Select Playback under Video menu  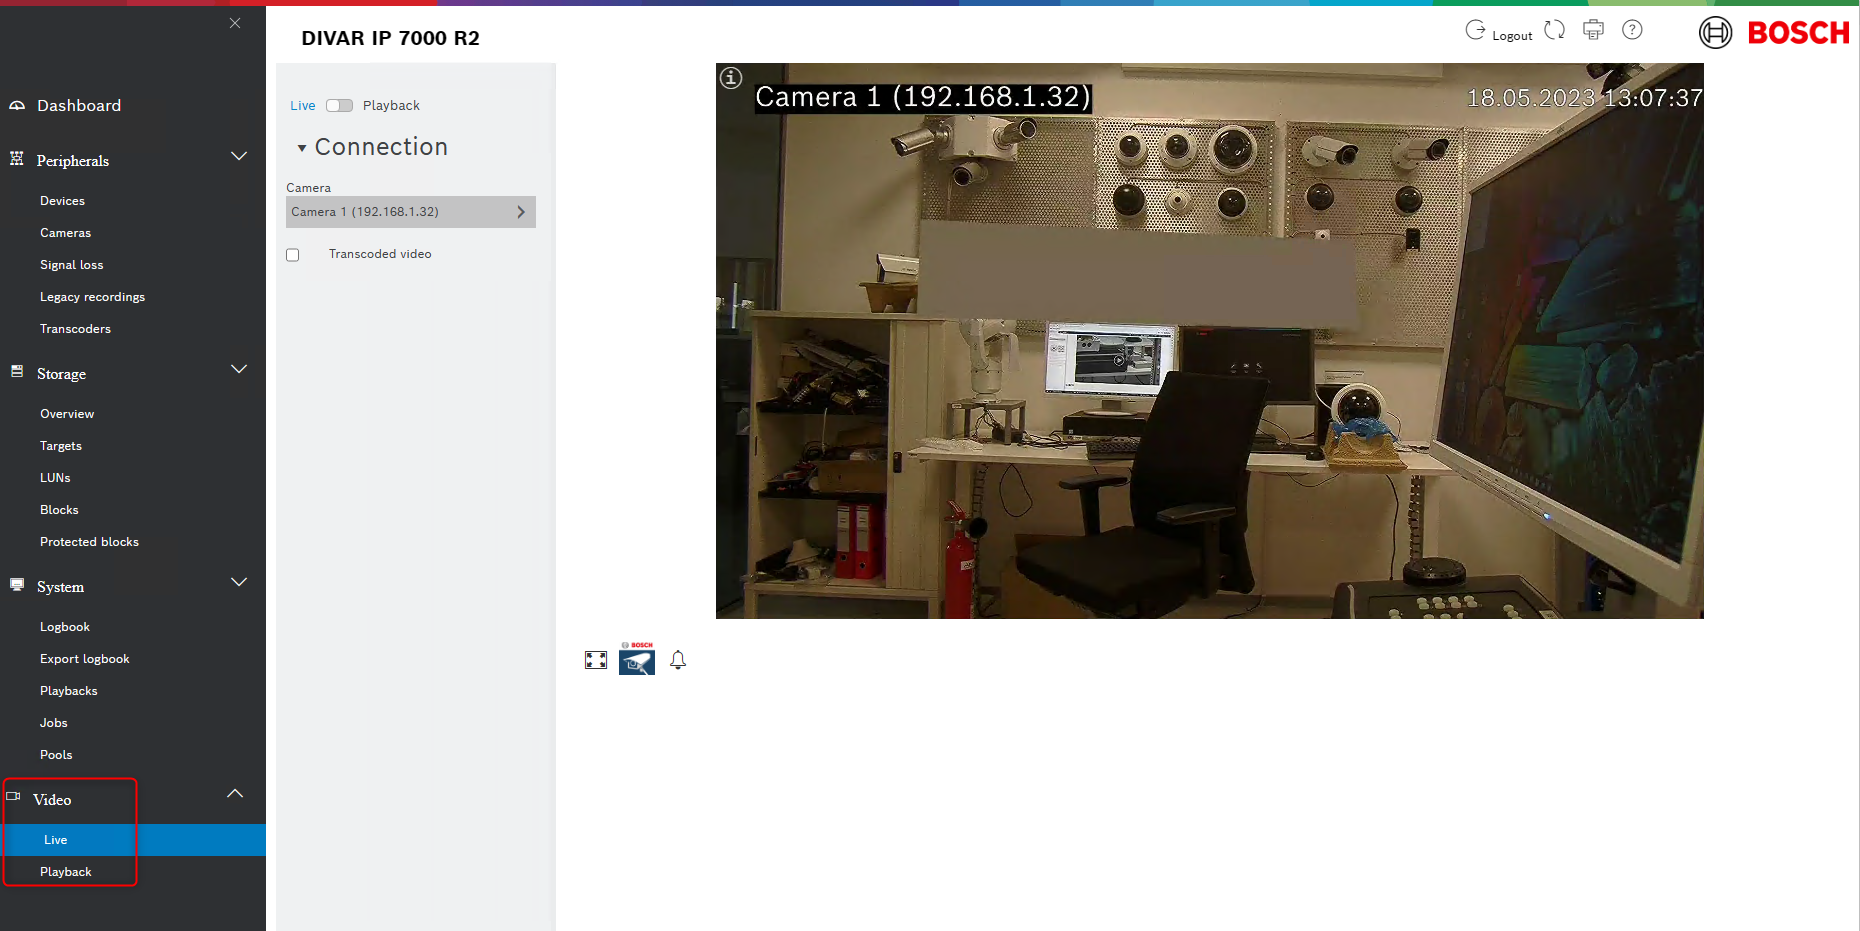(x=66, y=872)
